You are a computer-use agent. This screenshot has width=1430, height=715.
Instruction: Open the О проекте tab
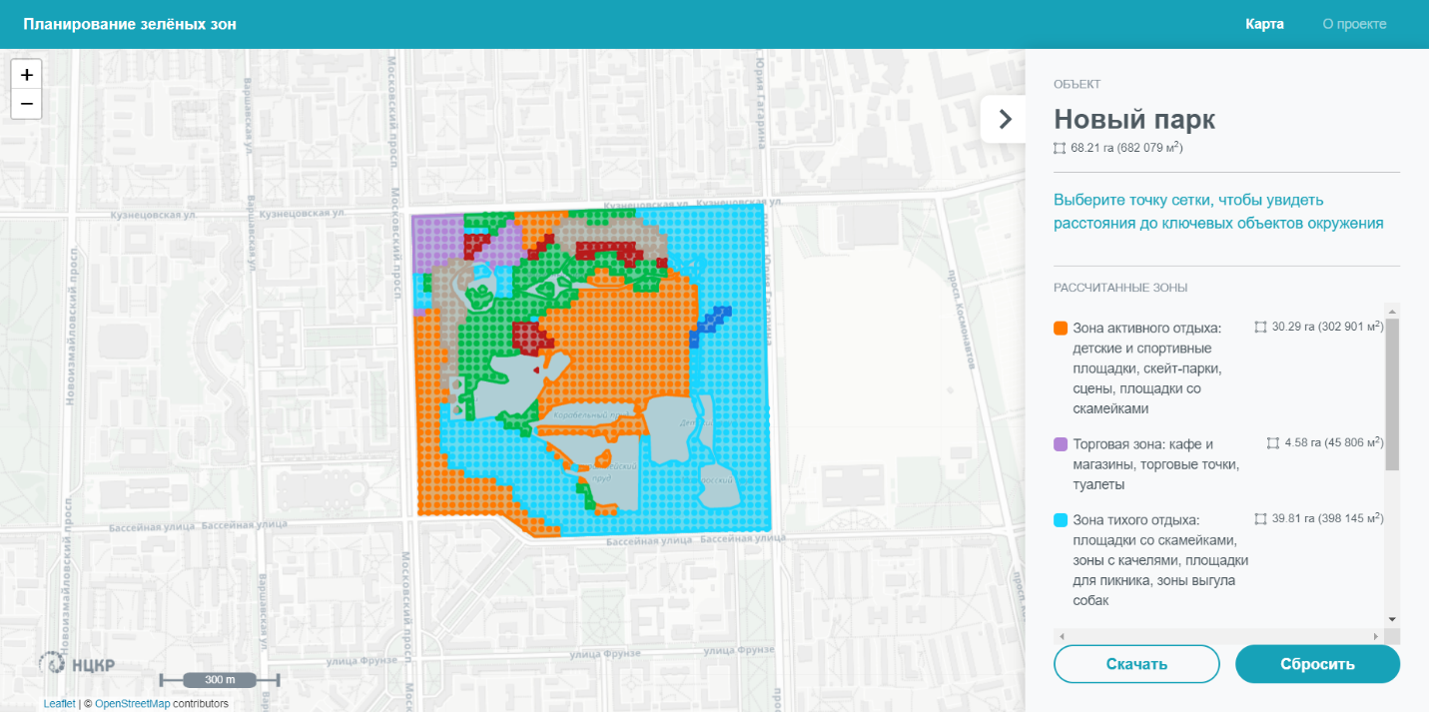[1354, 24]
